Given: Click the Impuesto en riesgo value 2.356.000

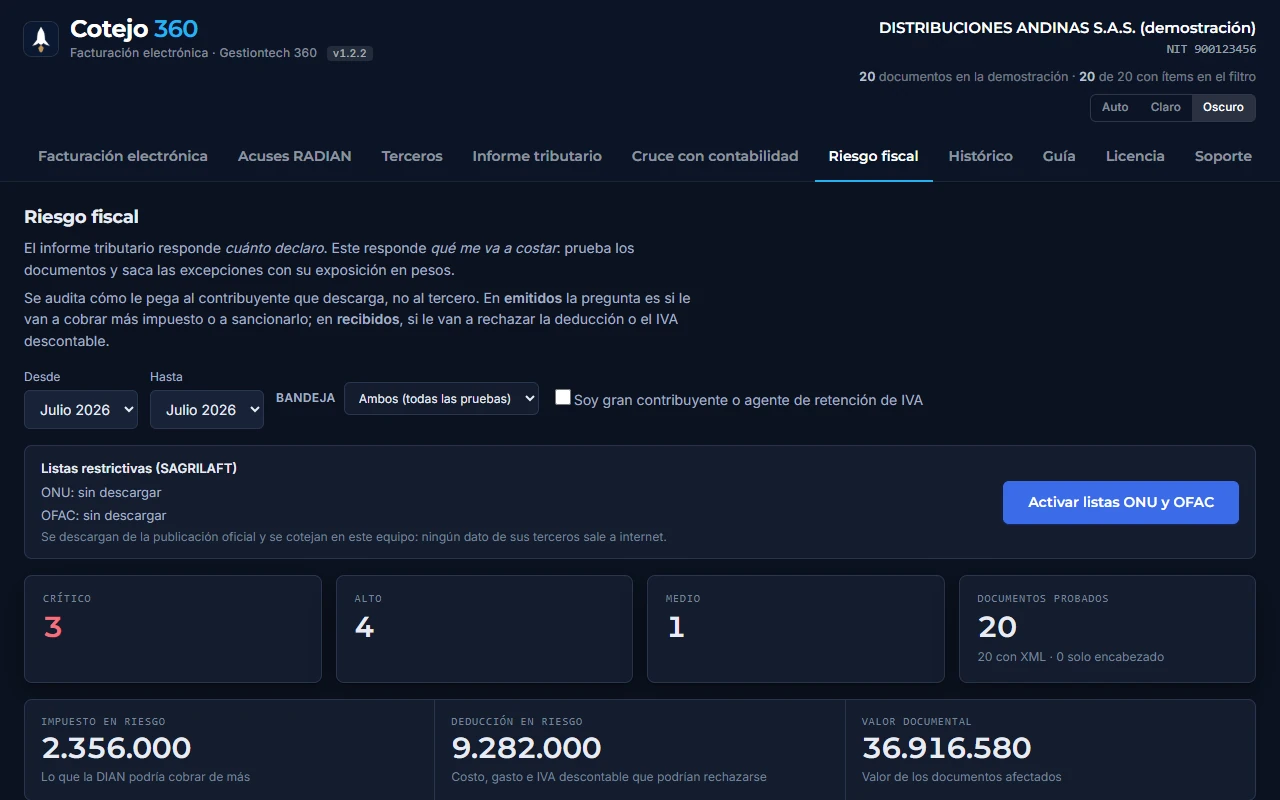Looking at the screenshot, I should pos(116,748).
